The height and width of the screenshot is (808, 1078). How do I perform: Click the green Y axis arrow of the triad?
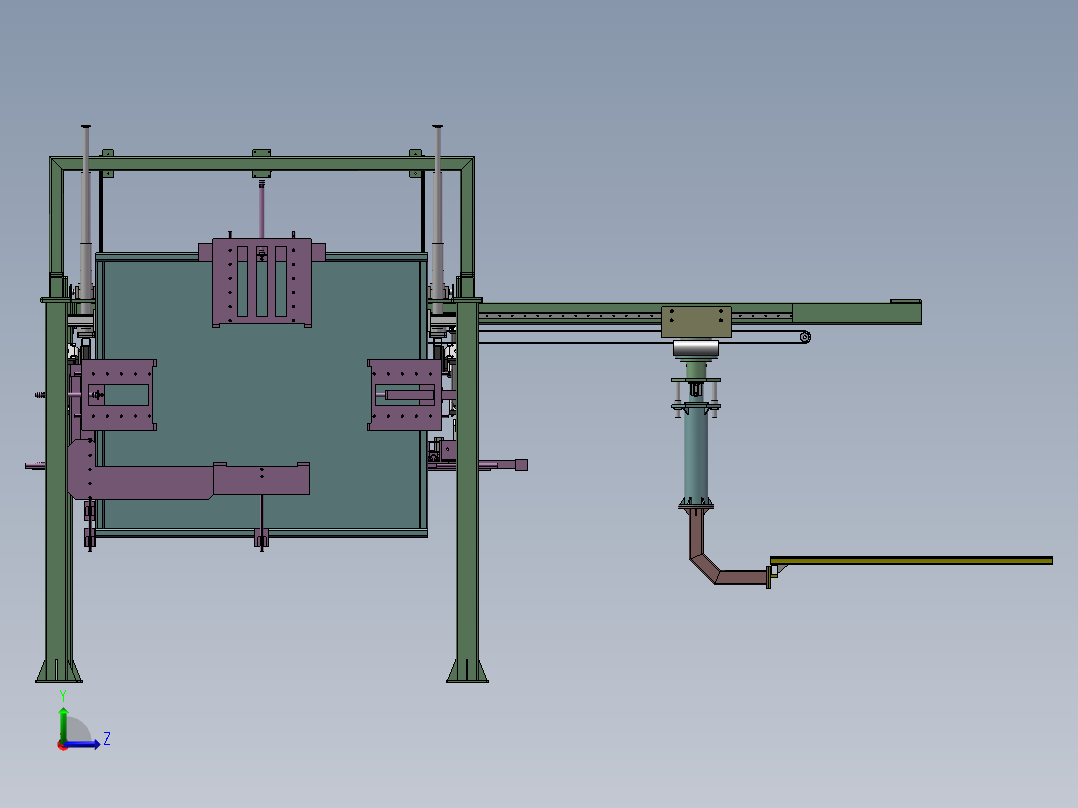click(x=63, y=718)
